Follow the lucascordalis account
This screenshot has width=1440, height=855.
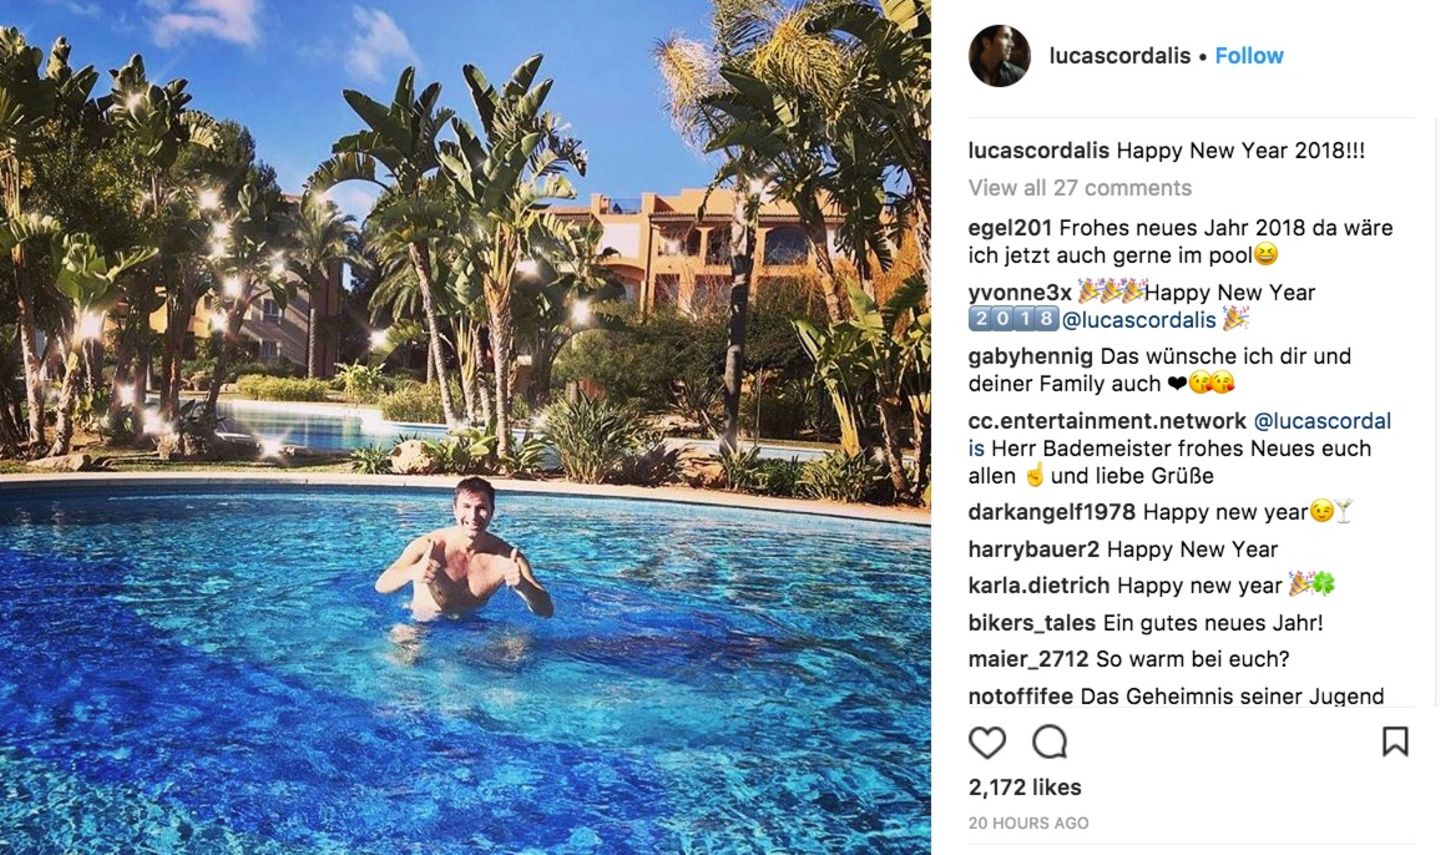click(1249, 56)
